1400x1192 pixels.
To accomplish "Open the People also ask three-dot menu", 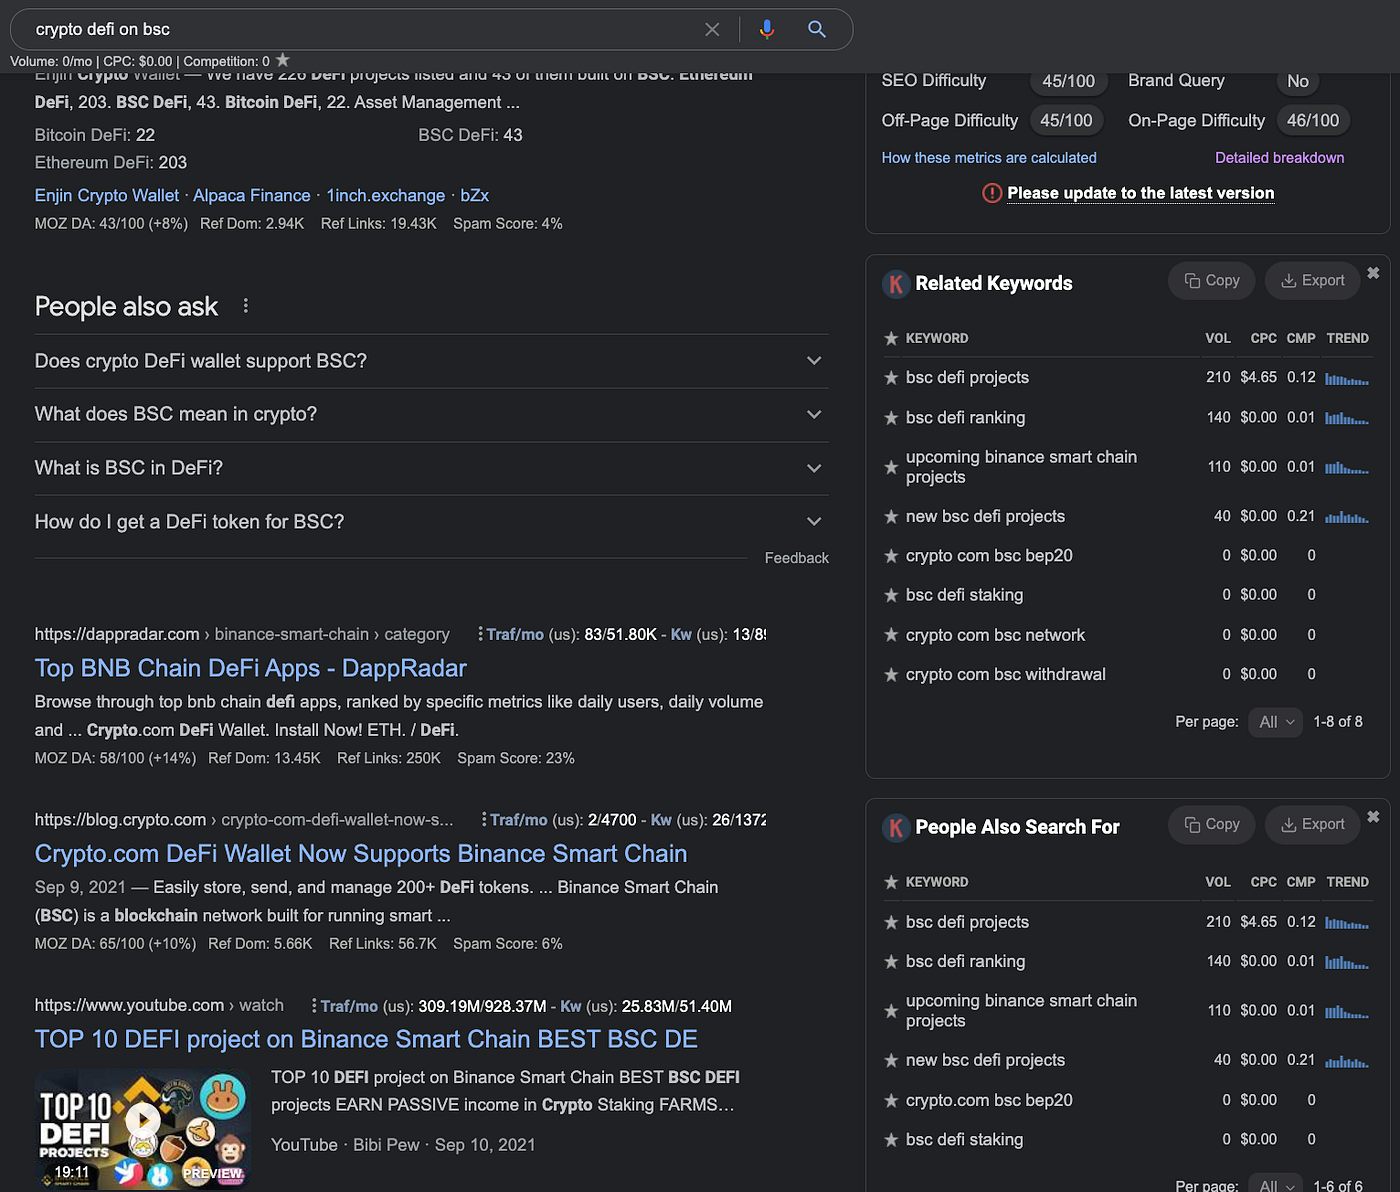I will pos(246,306).
